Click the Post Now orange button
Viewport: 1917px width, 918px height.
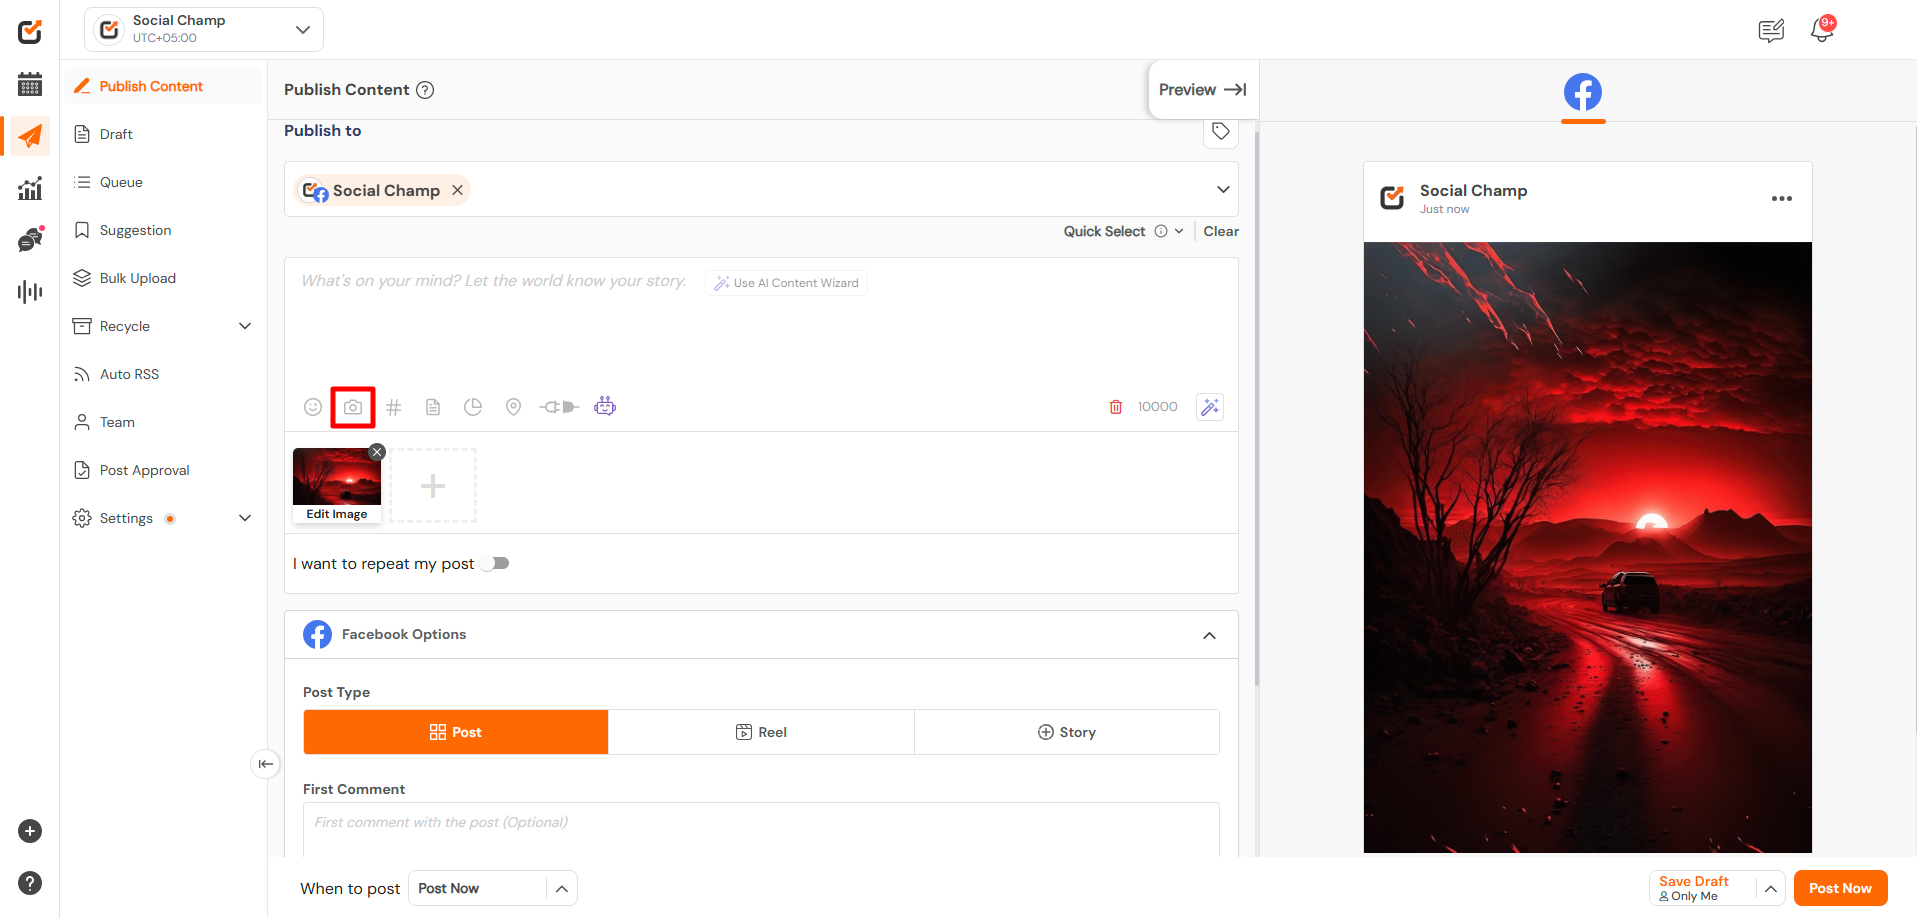coord(1840,888)
